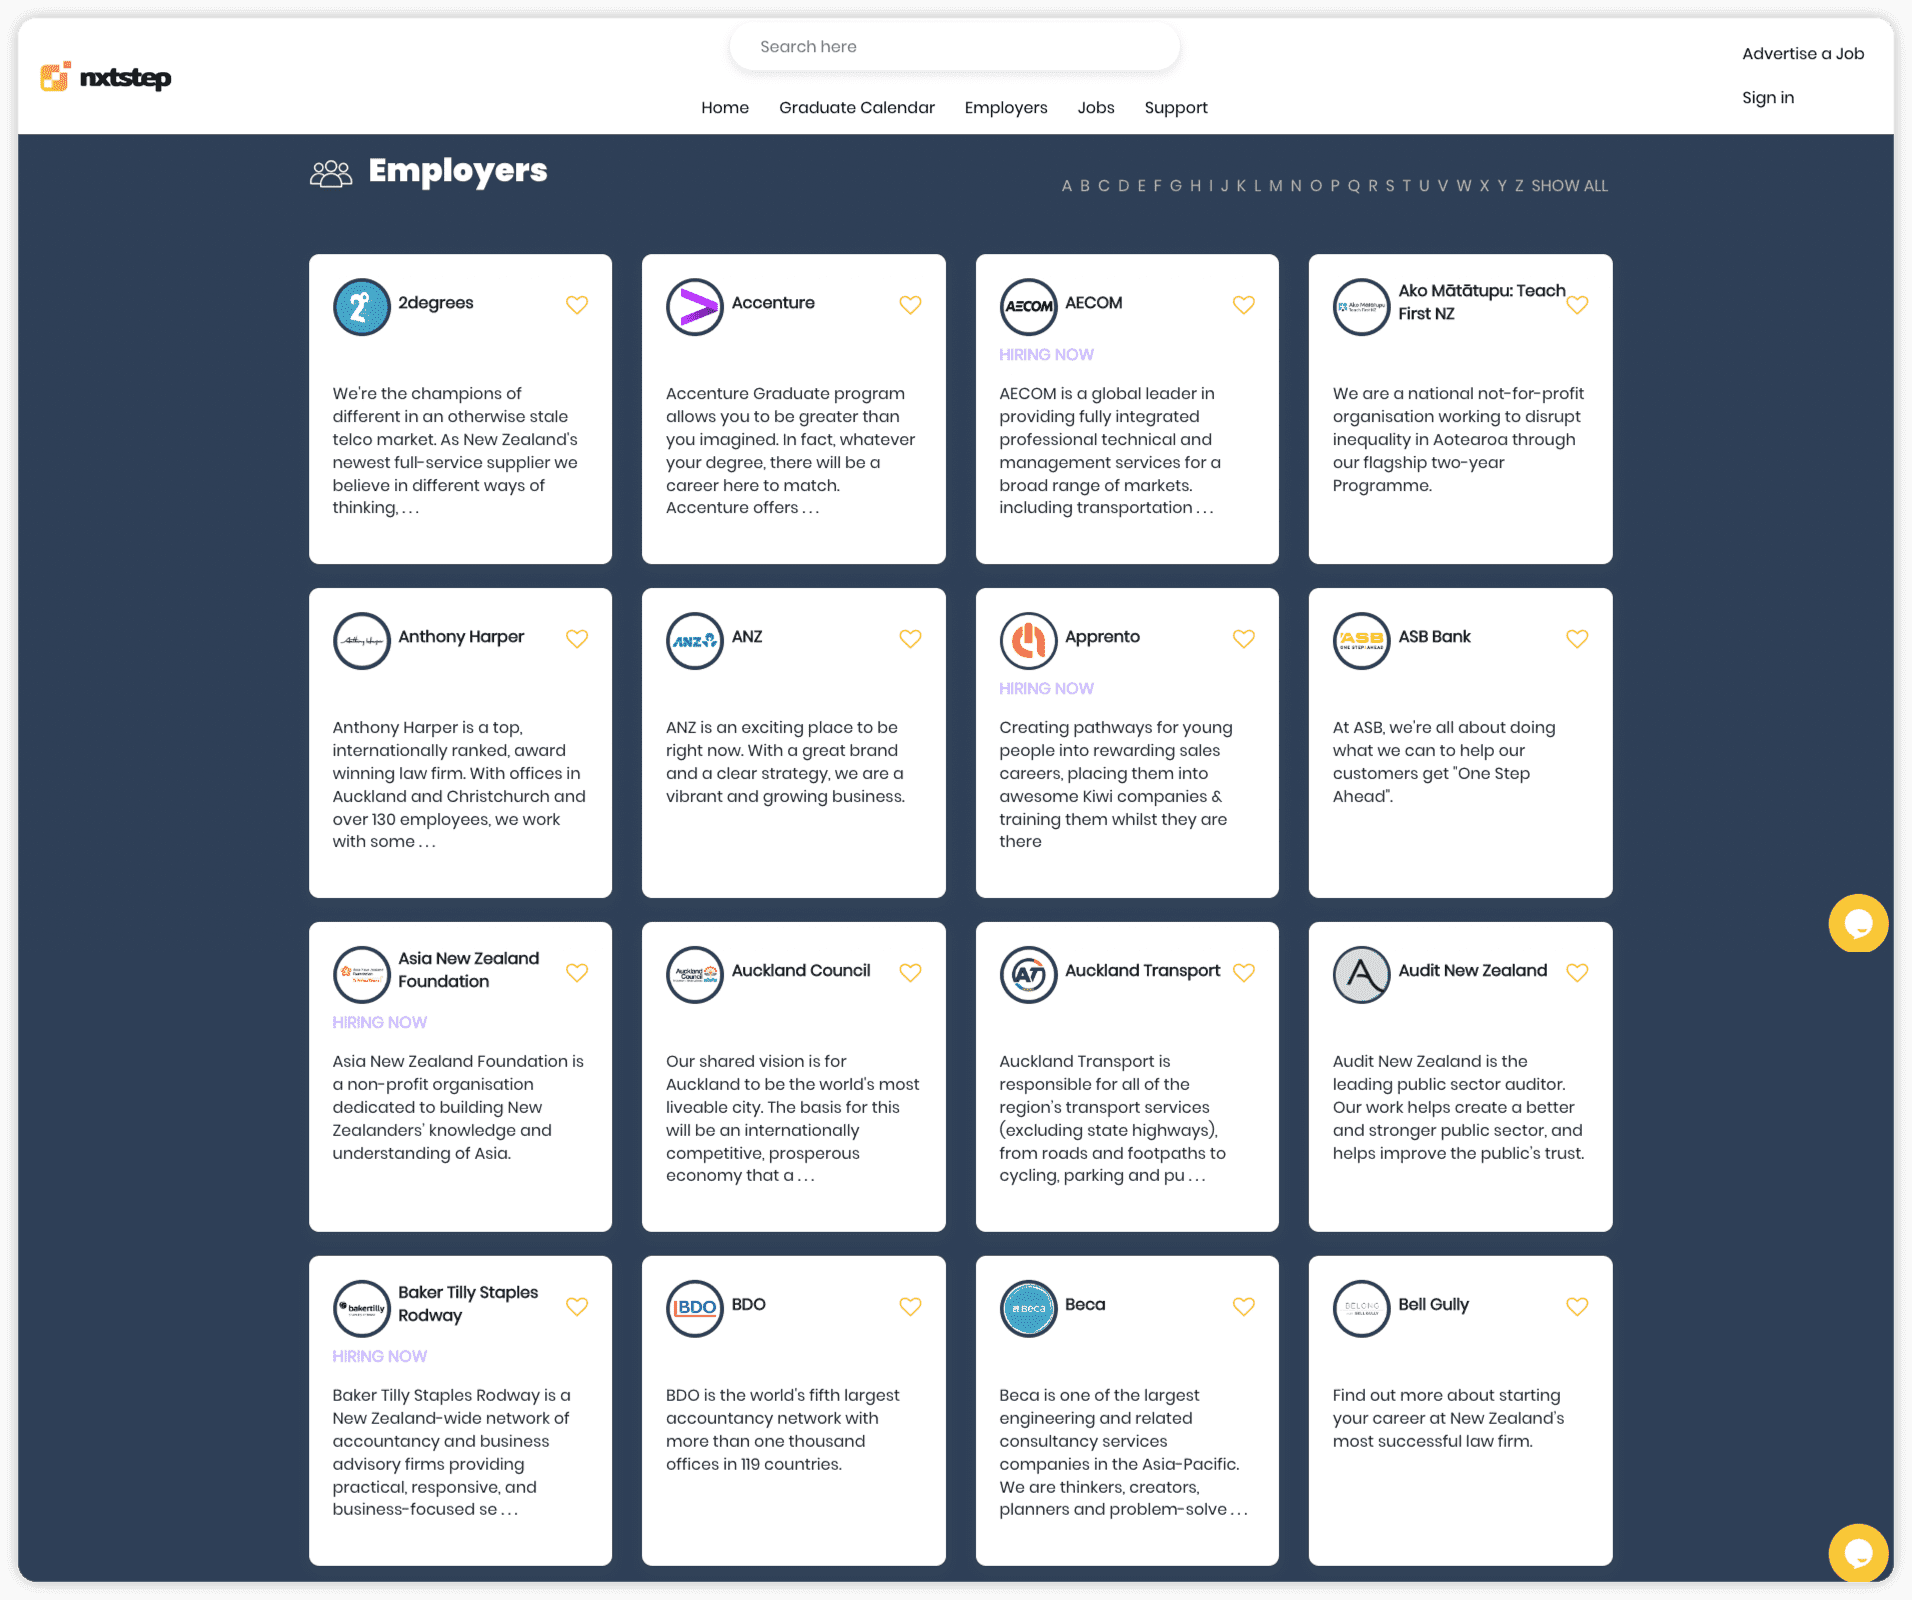Screen dimensions: 1912x1600
Task: Toggle heart on Audit New Zealand card
Action: pos(1577,973)
